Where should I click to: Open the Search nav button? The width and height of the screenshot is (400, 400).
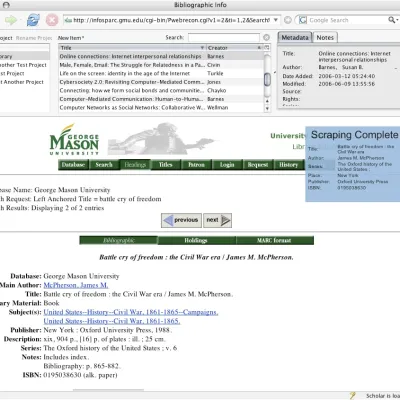(104, 165)
